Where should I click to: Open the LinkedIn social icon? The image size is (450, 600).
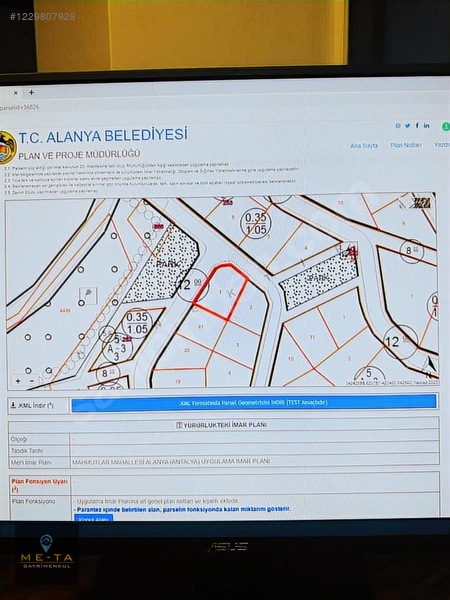[x=426, y=125]
